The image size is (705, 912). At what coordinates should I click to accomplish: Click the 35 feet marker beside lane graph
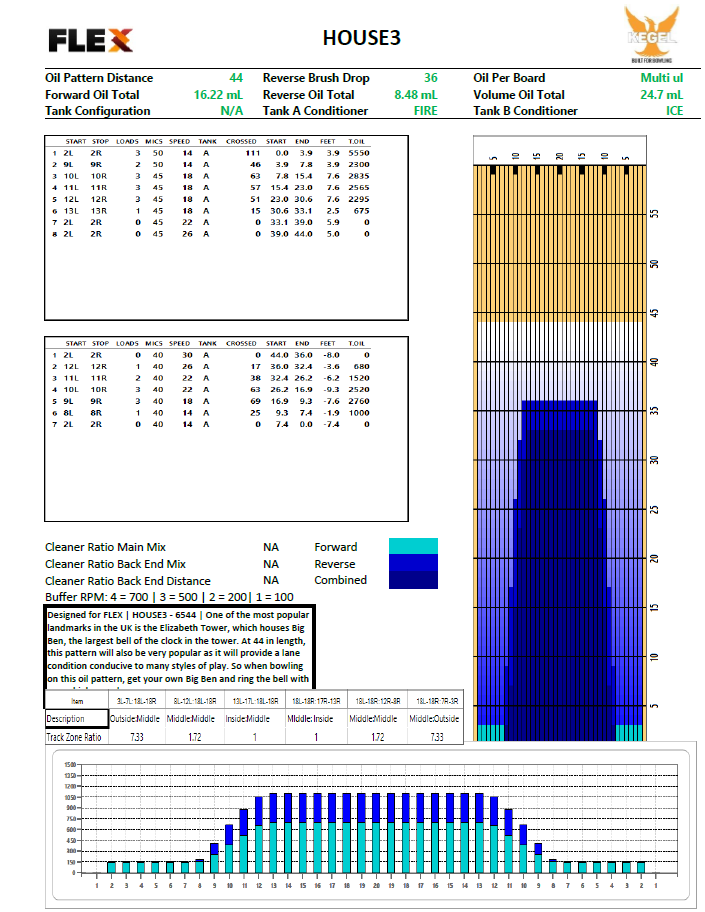pos(654,411)
